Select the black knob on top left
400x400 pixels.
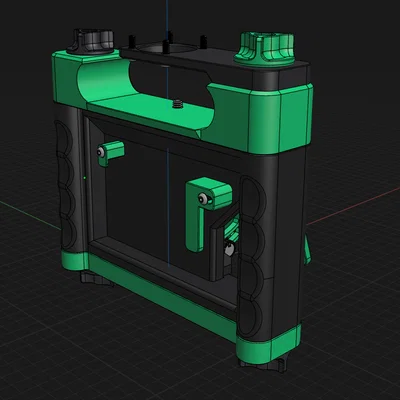[90, 41]
